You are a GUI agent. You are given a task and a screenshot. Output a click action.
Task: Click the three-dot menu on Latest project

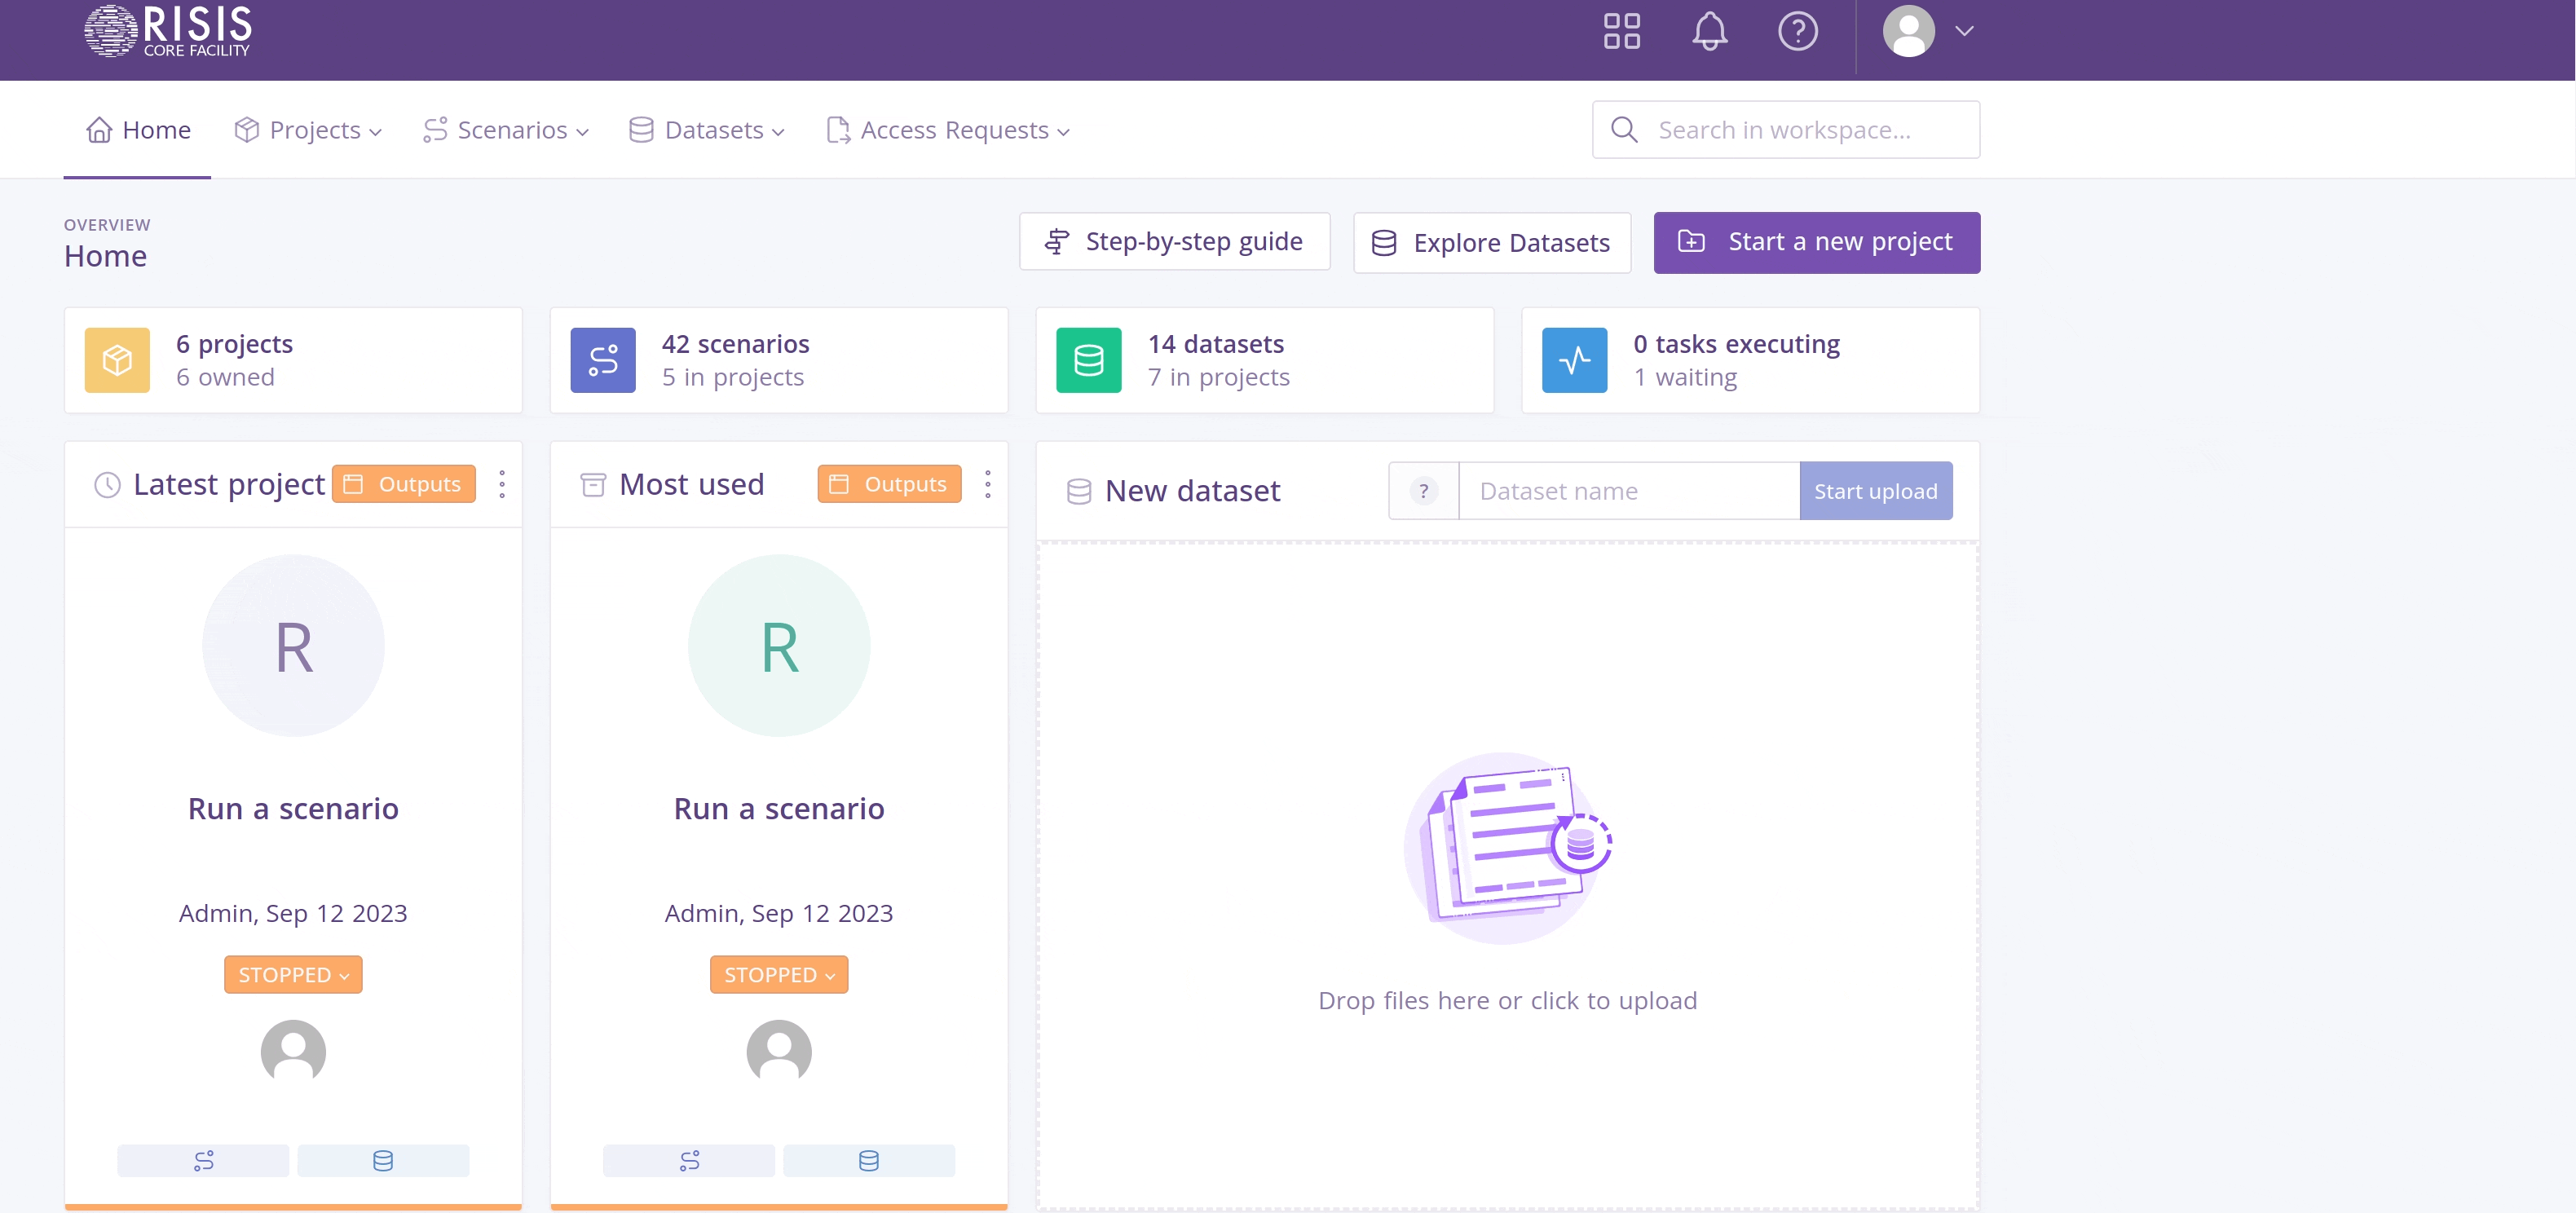pyautogui.click(x=502, y=484)
